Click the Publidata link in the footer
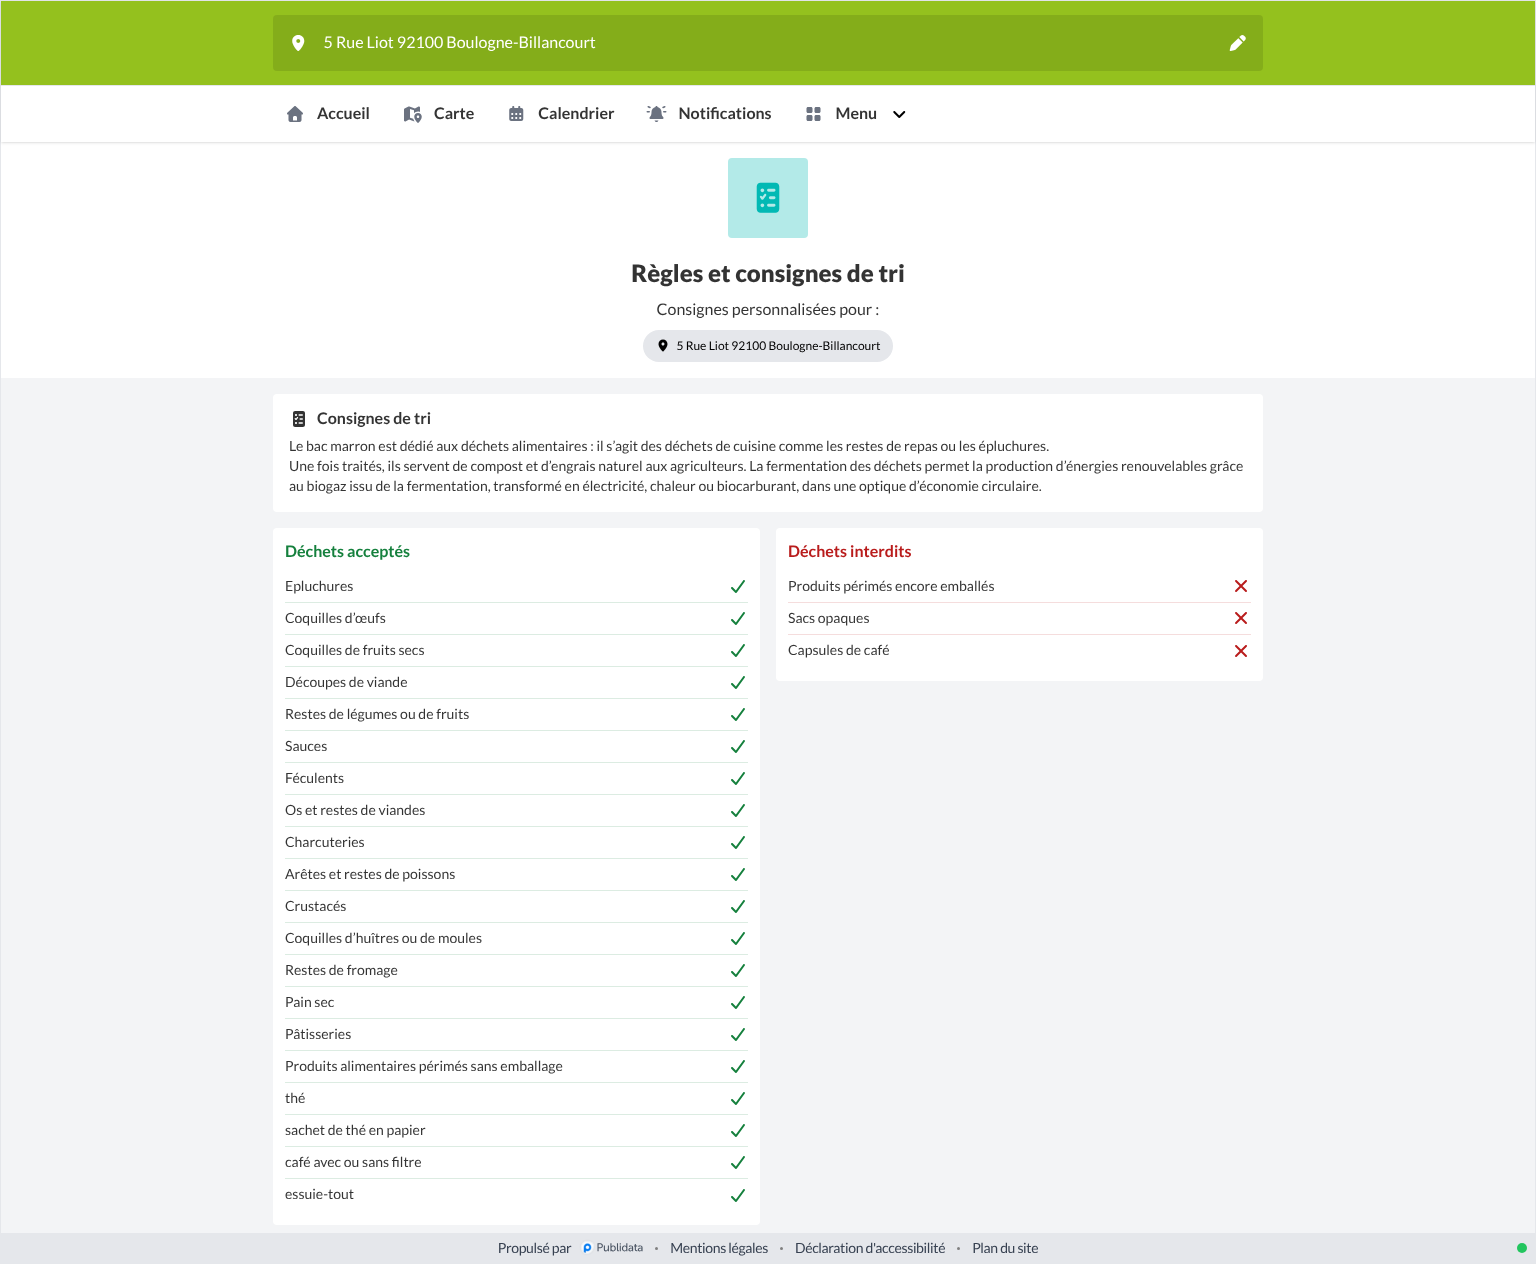Screen dimensions: 1536x1264 click(x=613, y=1248)
